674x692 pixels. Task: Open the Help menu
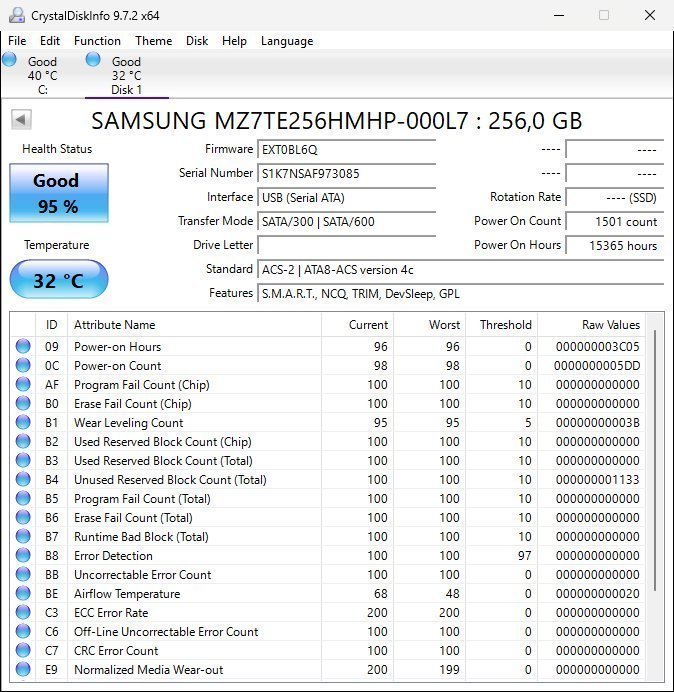[x=234, y=41]
